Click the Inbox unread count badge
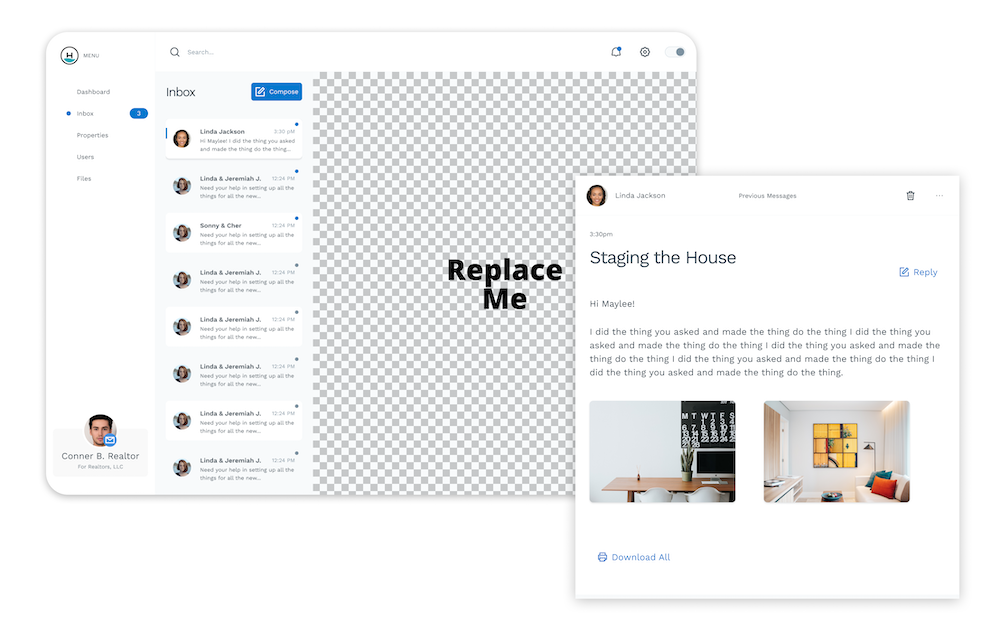 pos(138,114)
